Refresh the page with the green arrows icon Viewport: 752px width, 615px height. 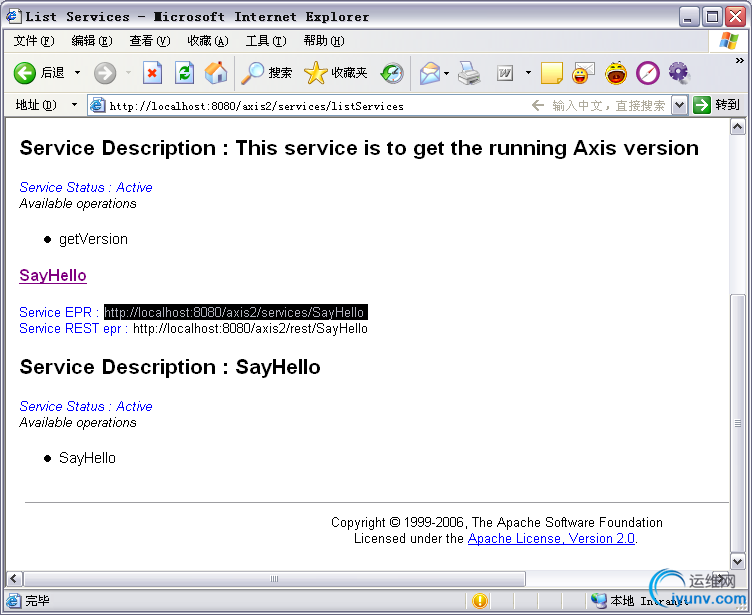tap(184, 73)
